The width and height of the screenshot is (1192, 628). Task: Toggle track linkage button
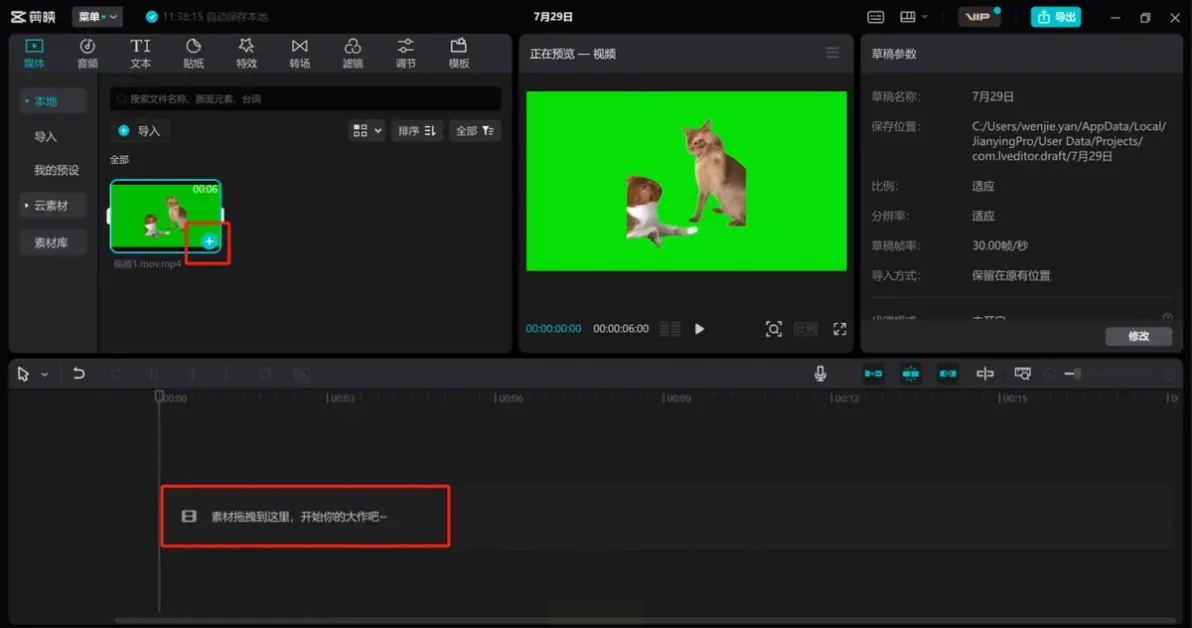point(947,374)
